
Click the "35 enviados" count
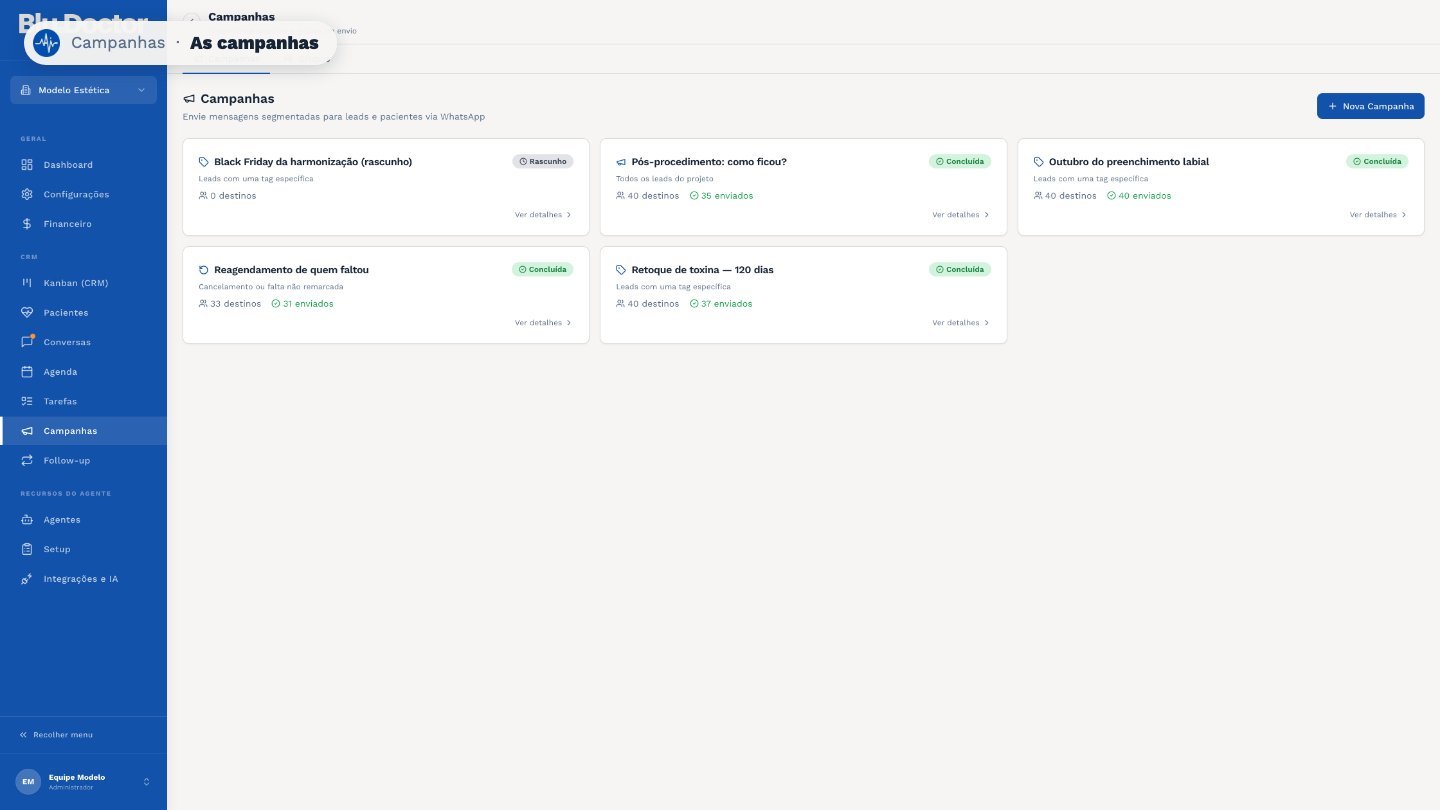click(721, 196)
